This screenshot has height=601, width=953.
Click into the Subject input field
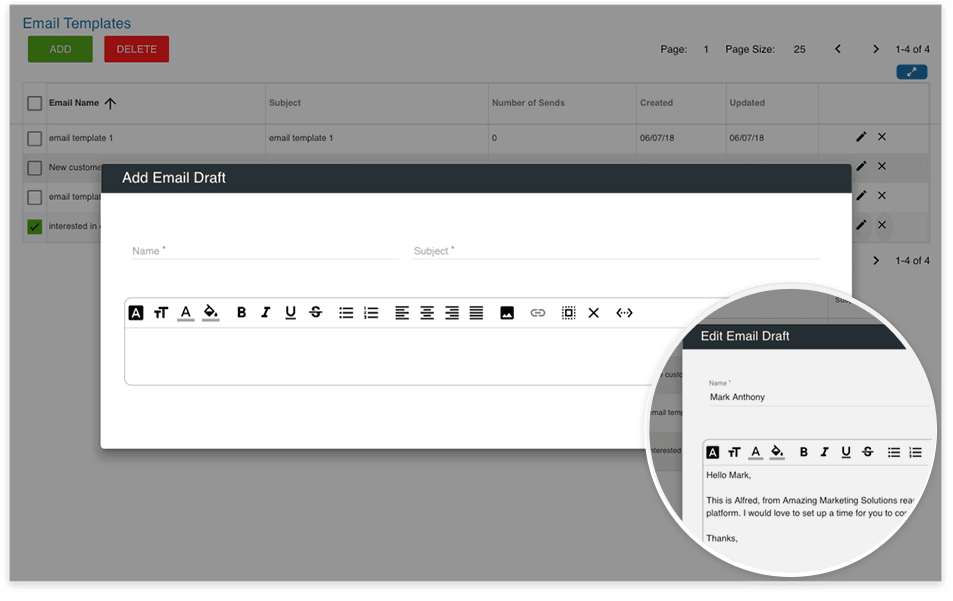(616, 251)
